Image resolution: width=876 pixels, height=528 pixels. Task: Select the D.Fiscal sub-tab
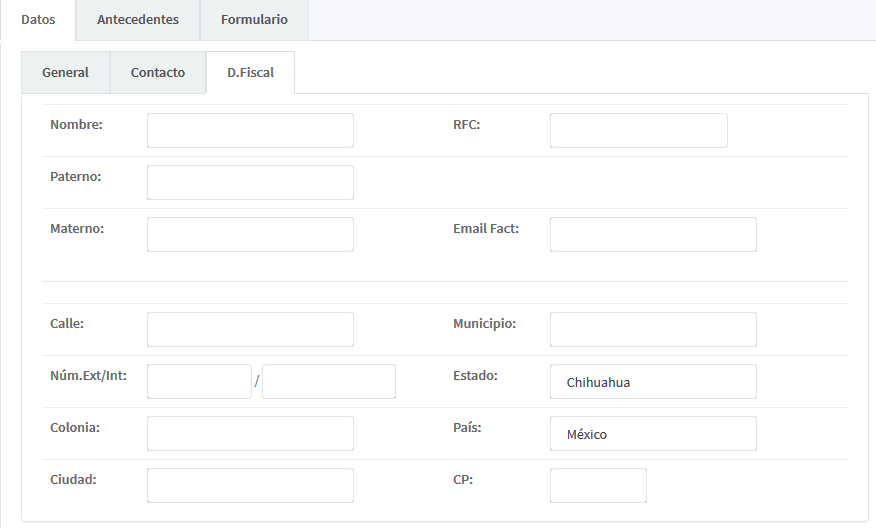[x=250, y=73]
